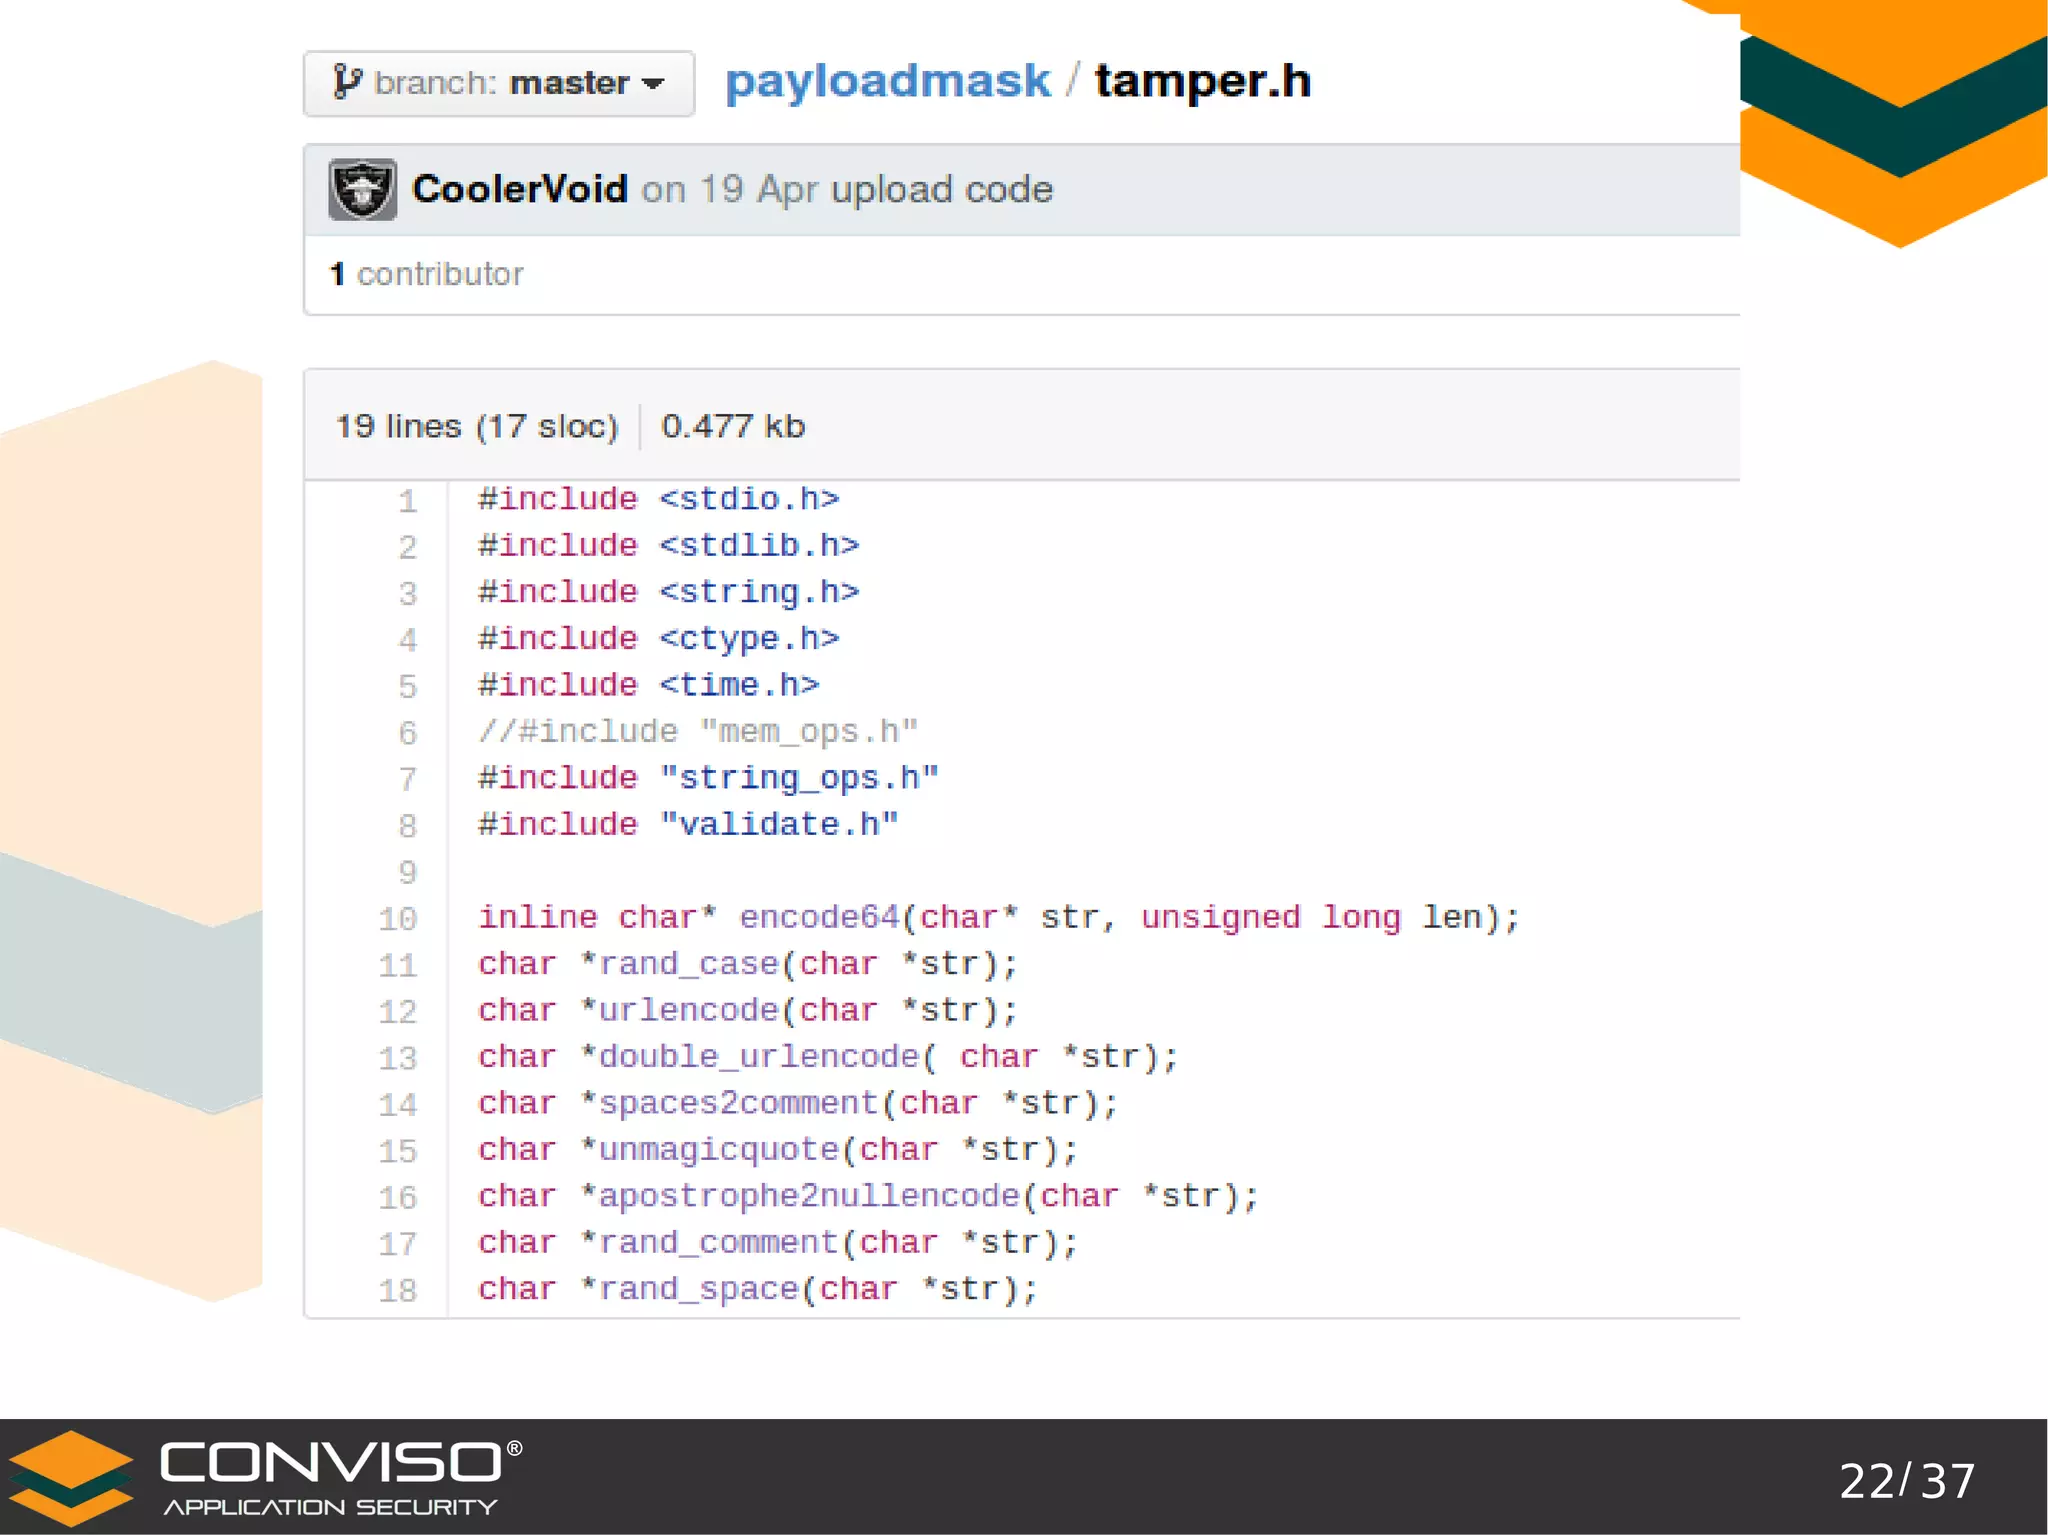The width and height of the screenshot is (2048, 1535).
Task: Click the Conviso logo icon in footer
Action: (70, 1477)
